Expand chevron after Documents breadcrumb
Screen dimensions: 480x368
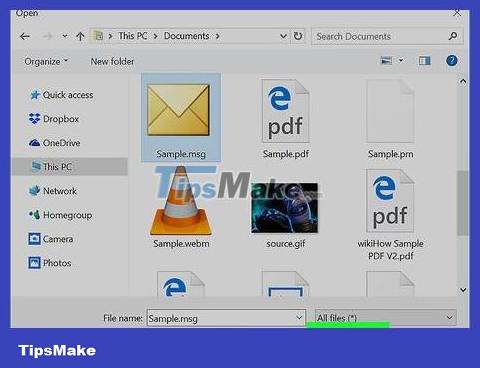pyautogui.click(x=218, y=36)
